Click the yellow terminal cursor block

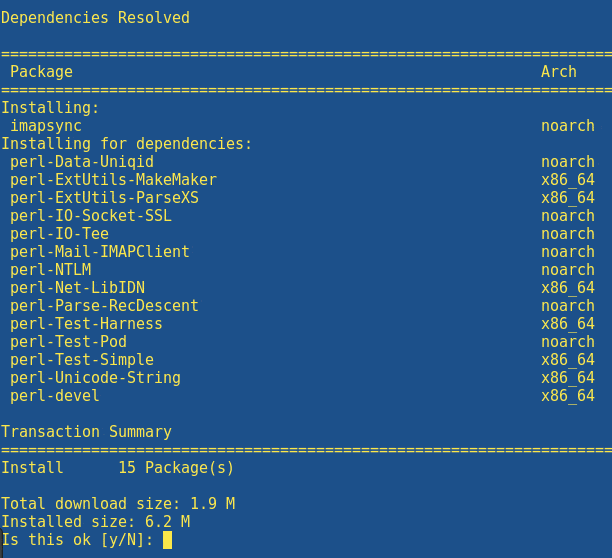167,540
